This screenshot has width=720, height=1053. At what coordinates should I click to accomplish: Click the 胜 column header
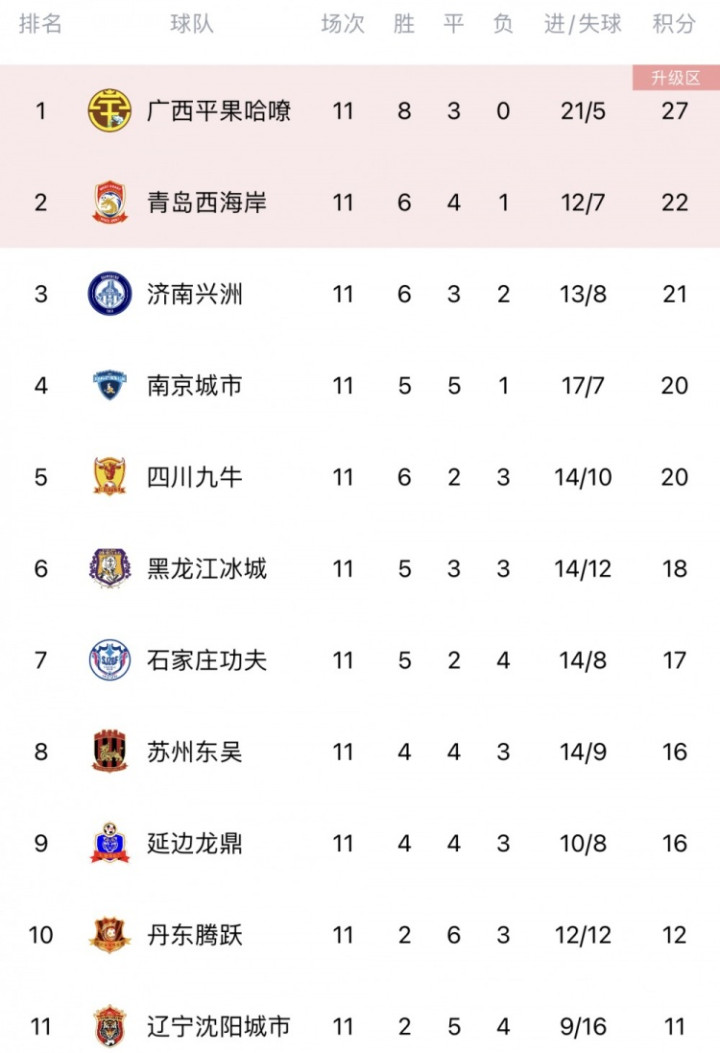point(404,24)
